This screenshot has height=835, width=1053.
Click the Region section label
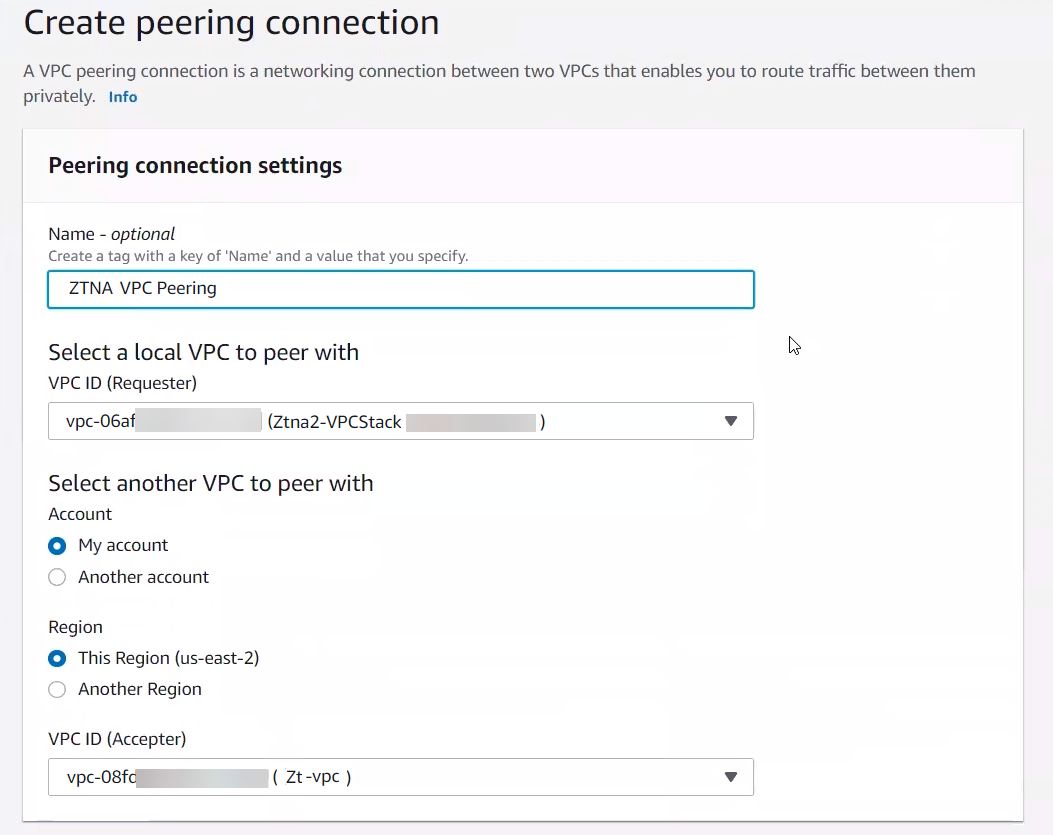[x=75, y=627]
